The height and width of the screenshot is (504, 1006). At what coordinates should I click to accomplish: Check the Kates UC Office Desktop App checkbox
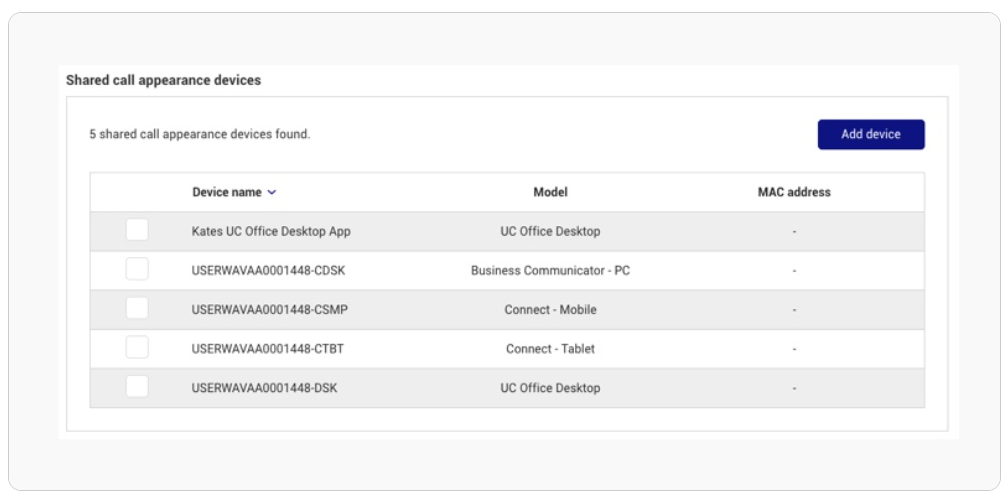(x=137, y=230)
